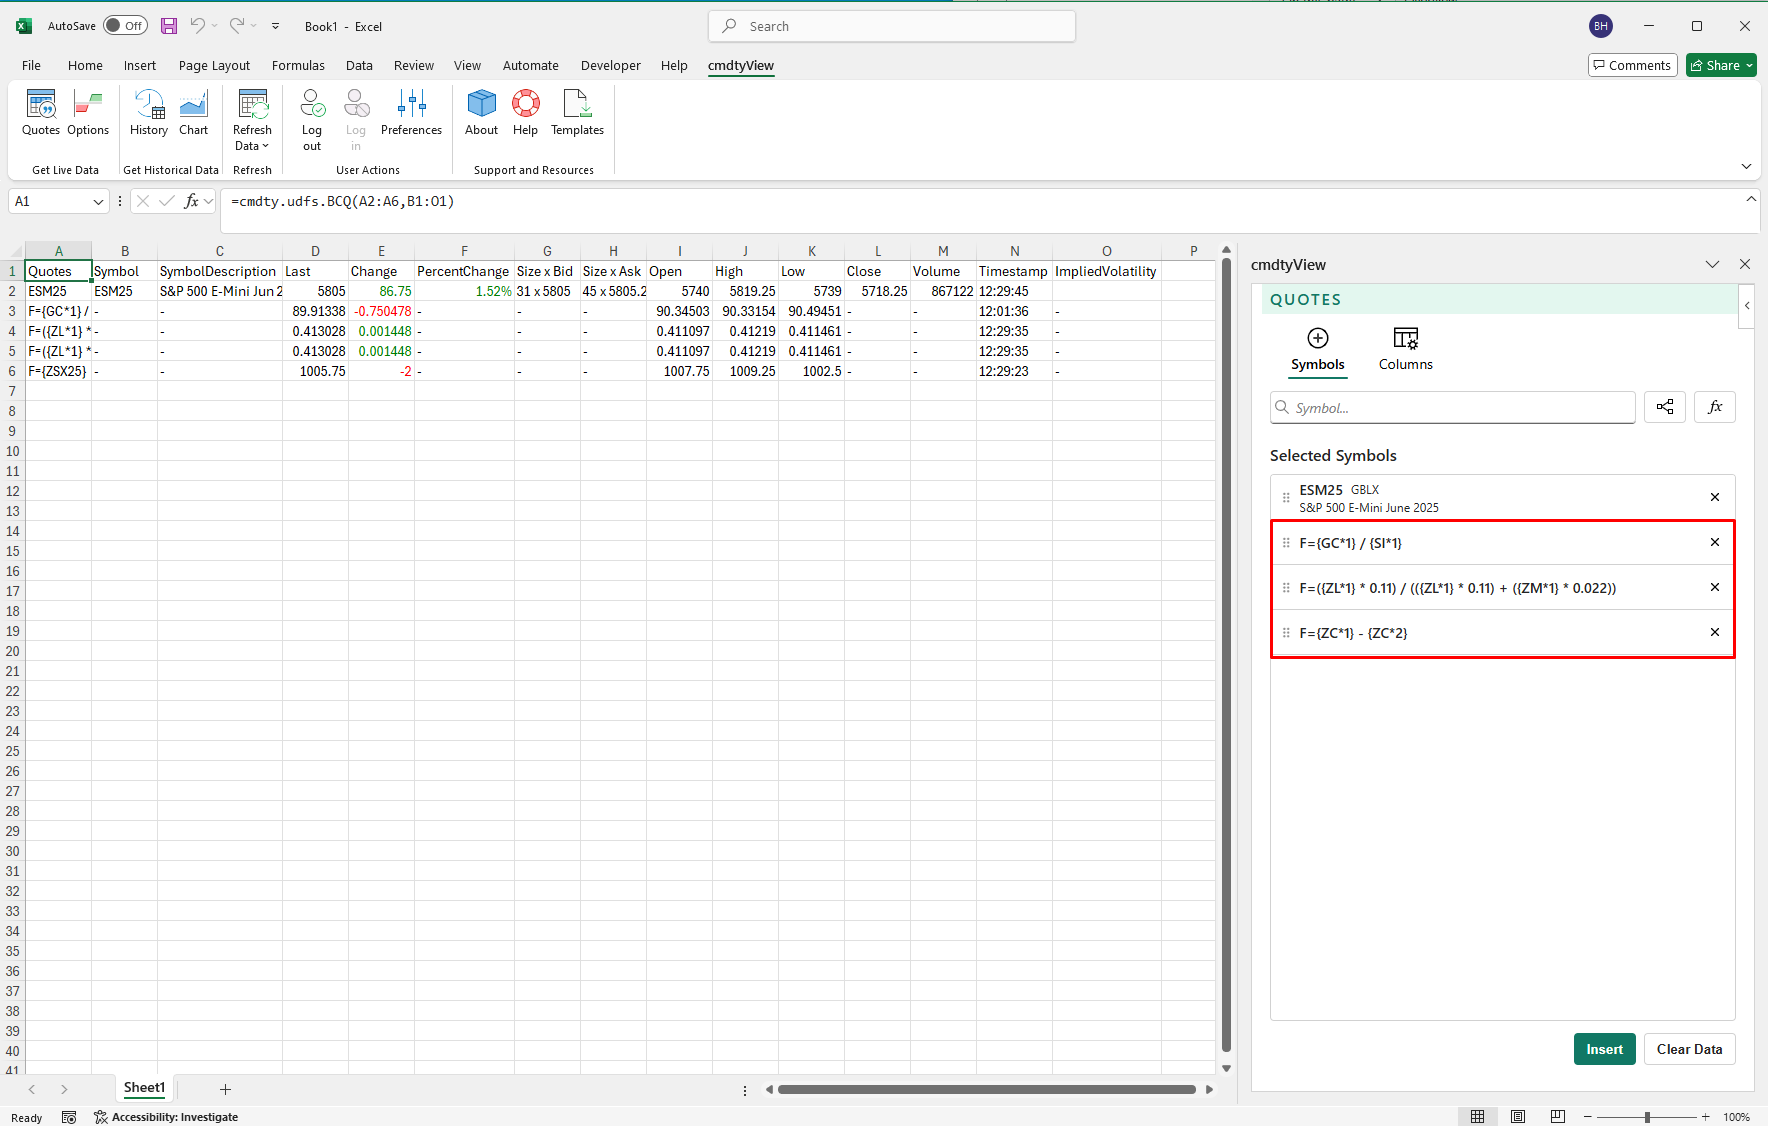The height and width of the screenshot is (1126, 1768).
Task: Open the fx expression button in Quotes pane
Action: point(1715,407)
